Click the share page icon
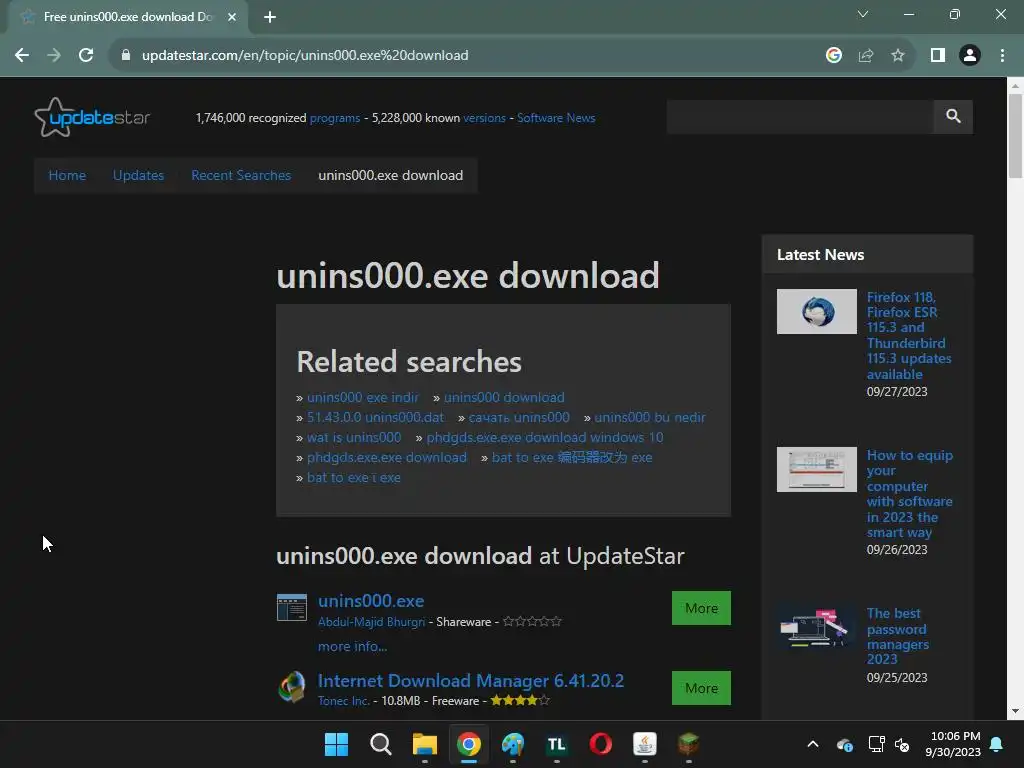This screenshot has width=1024, height=768. tap(866, 56)
